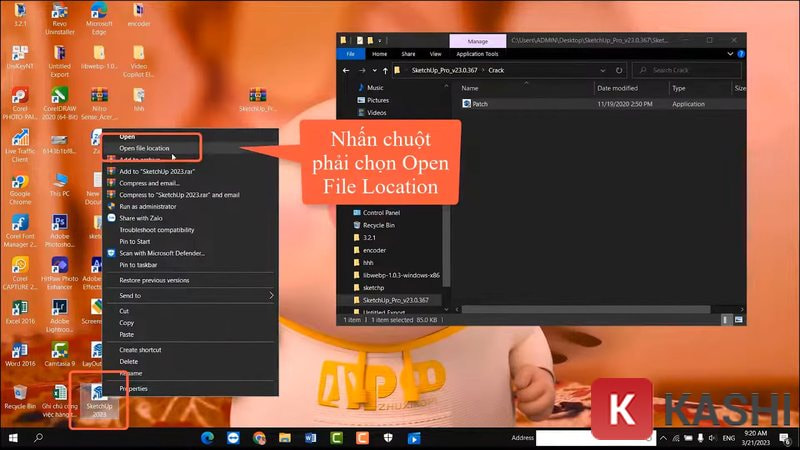This screenshot has height=450, width=800.
Task: Select Untitled Export desktop icon
Action: click(60, 61)
